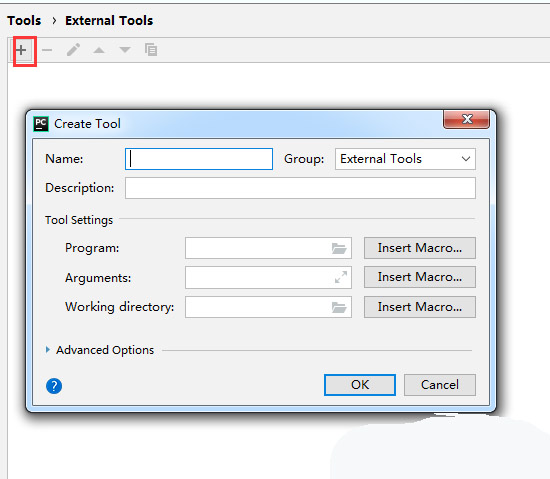
Task: Close the Create Tool dialog window
Action: coord(467,119)
